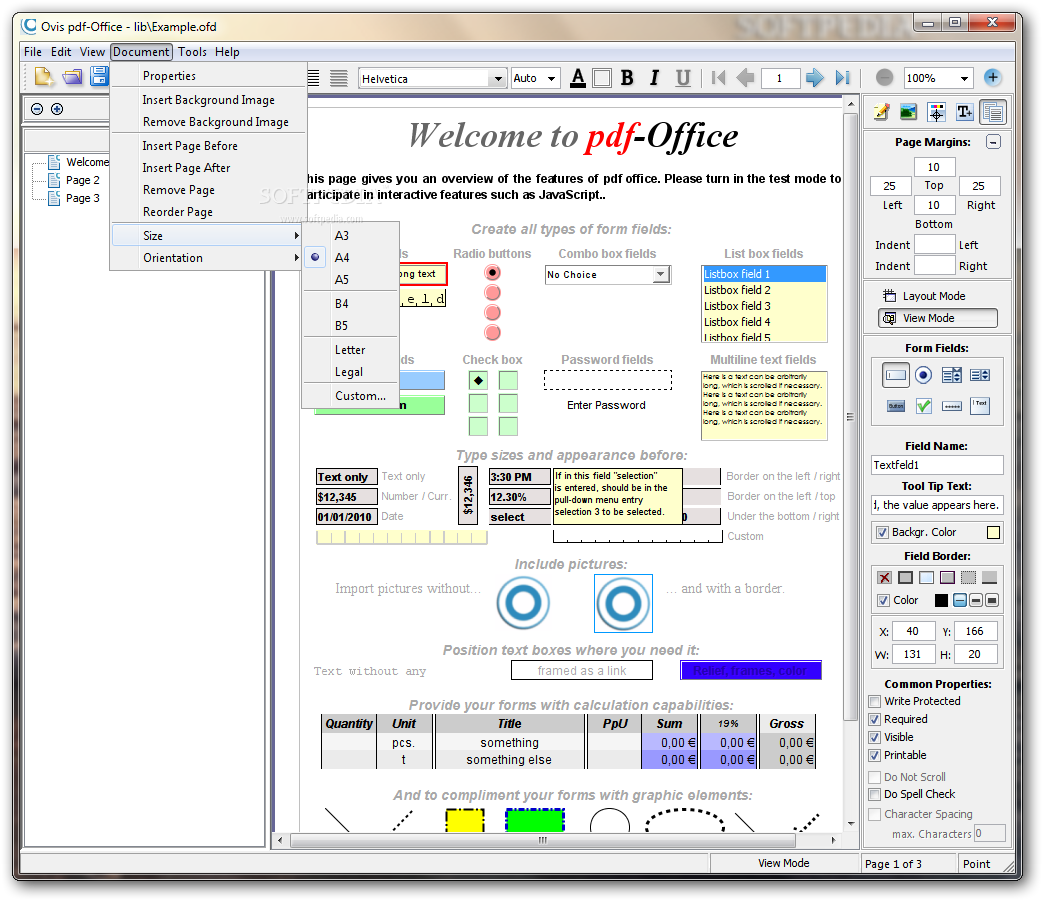
Task: Choose the combo box form field icon
Action: [951, 375]
